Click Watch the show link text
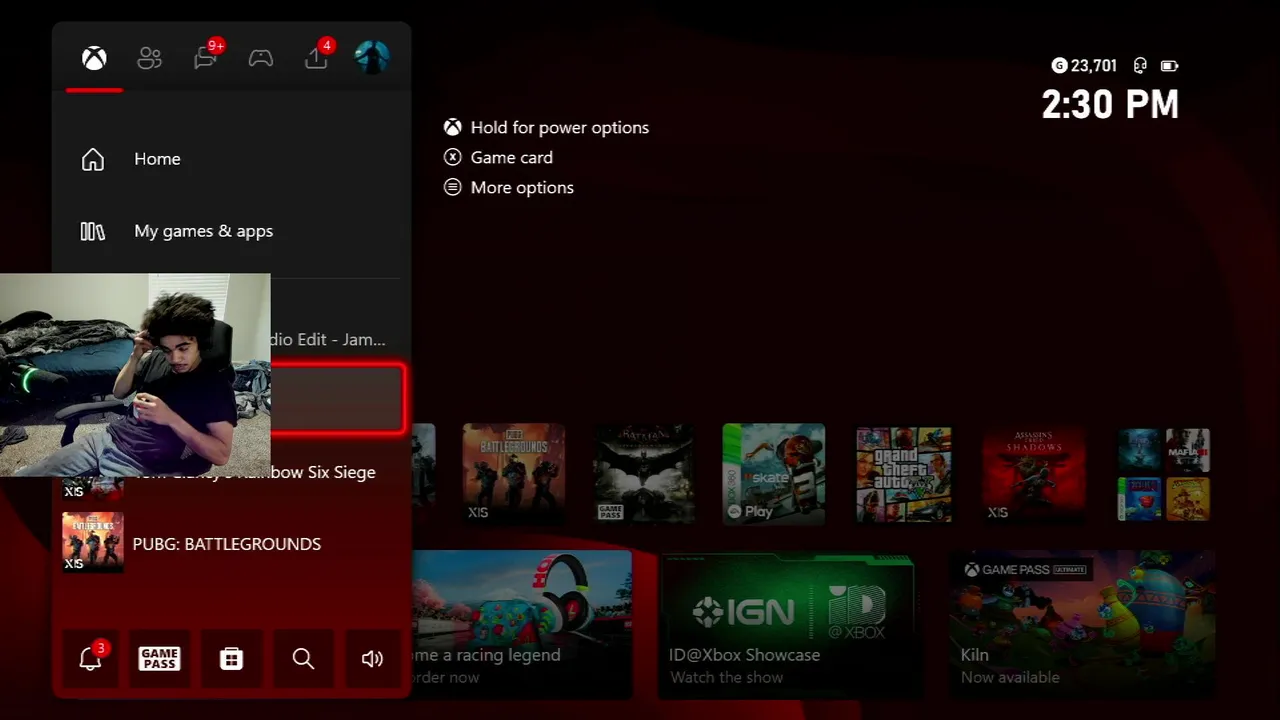This screenshot has height=720, width=1280. click(x=727, y=678)
